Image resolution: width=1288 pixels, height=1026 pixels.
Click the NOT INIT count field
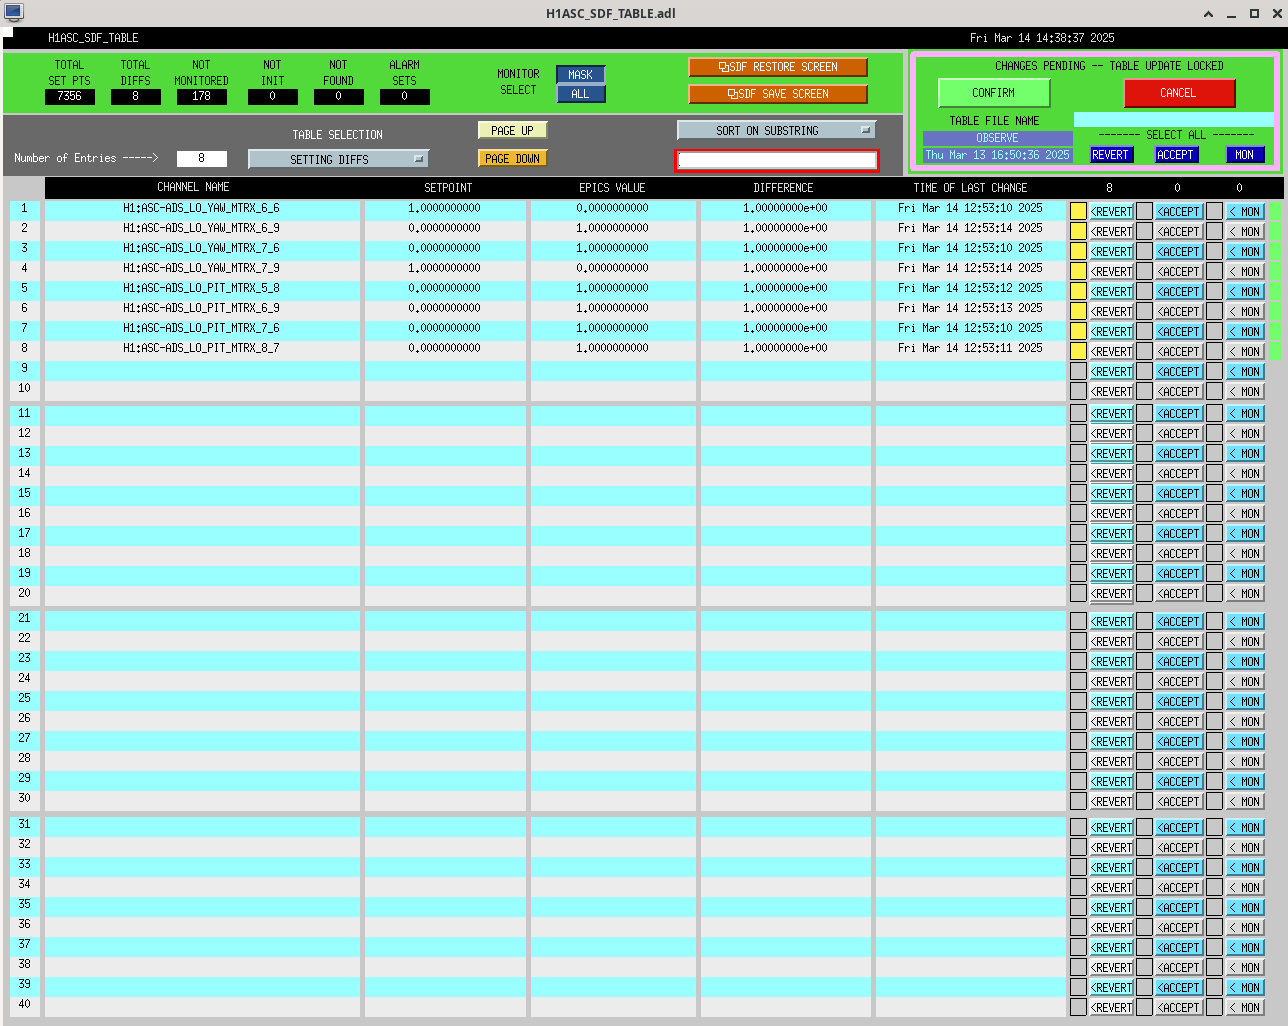click(272, 97)
